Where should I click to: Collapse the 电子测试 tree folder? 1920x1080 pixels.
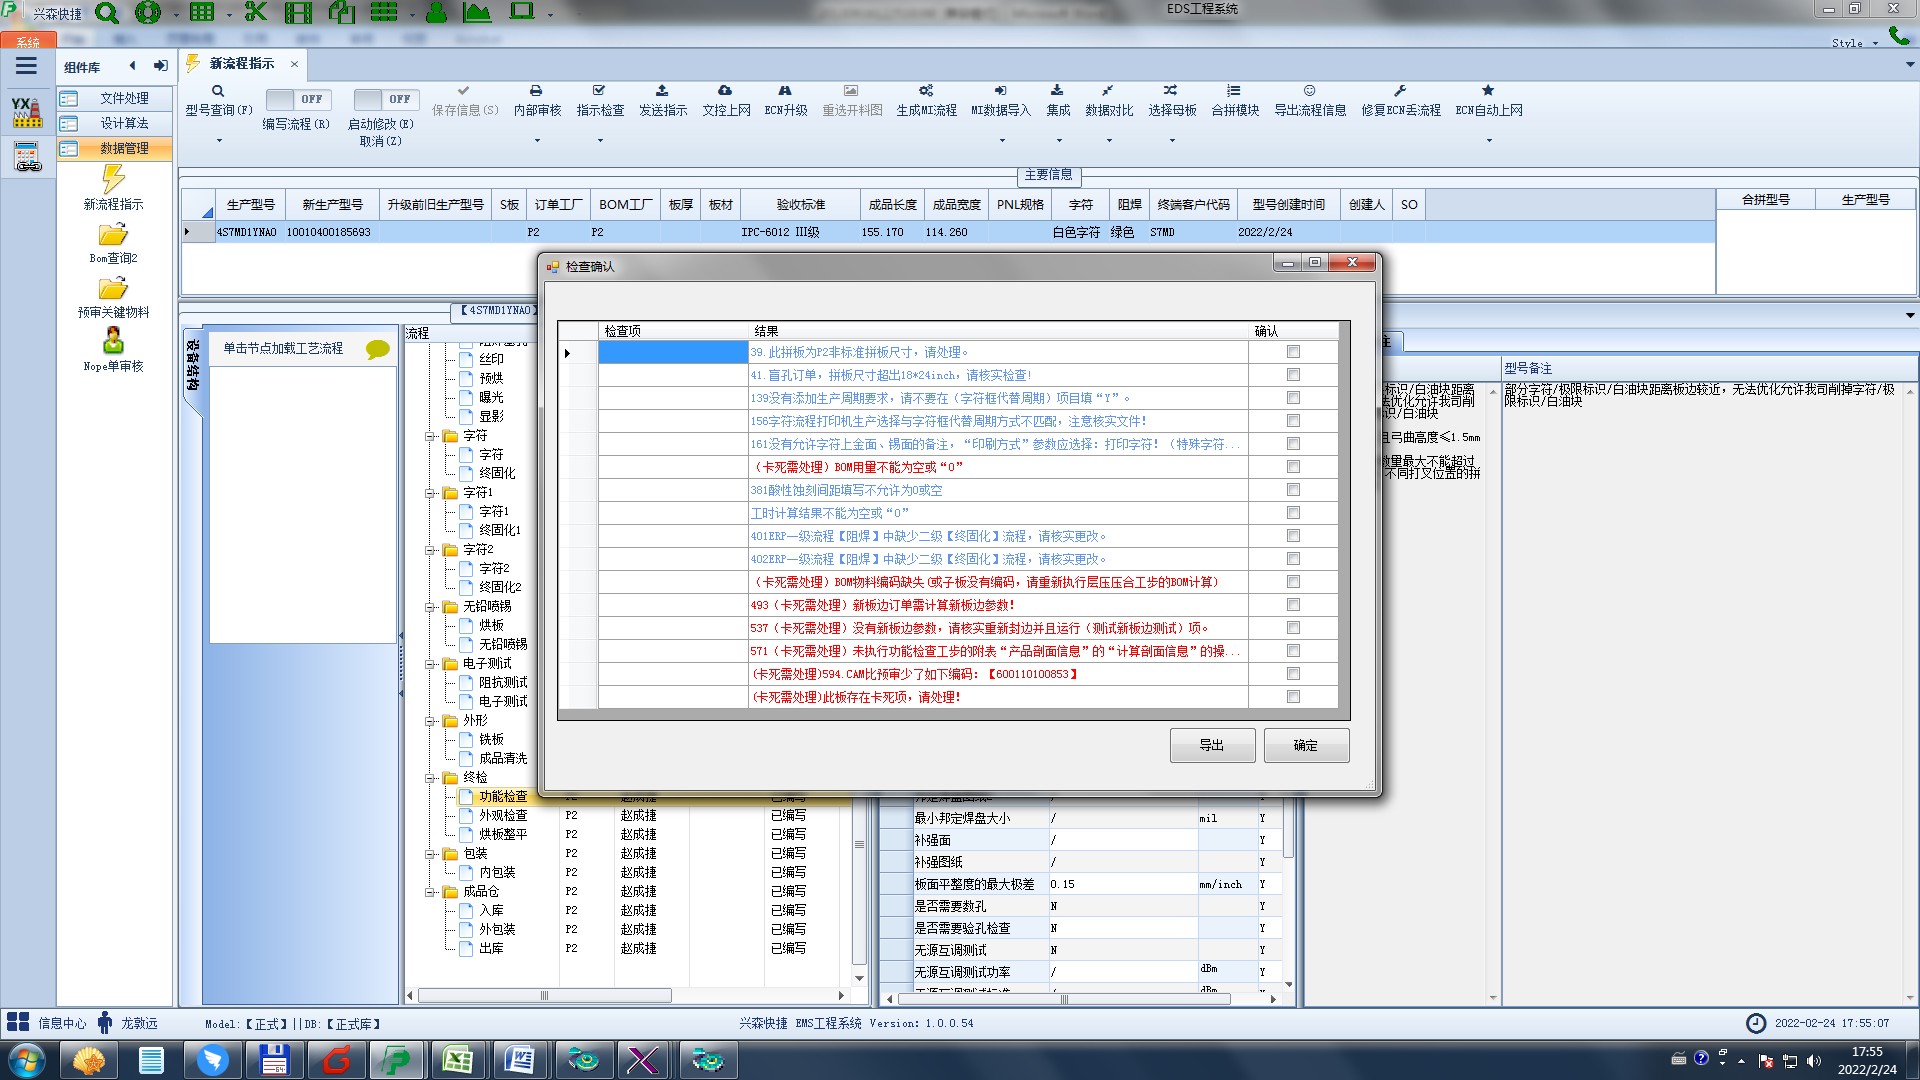(x=431, y=664)
